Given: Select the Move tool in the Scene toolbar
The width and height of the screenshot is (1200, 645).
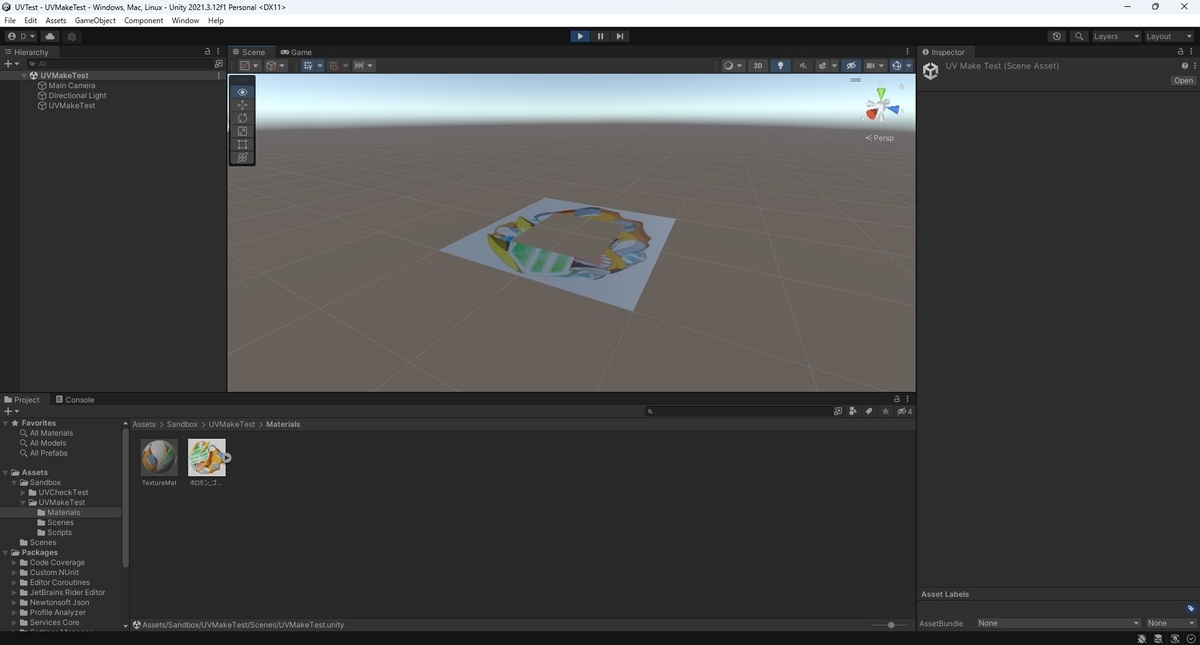Looking at the screenshot, I should [x=242, y=104].
